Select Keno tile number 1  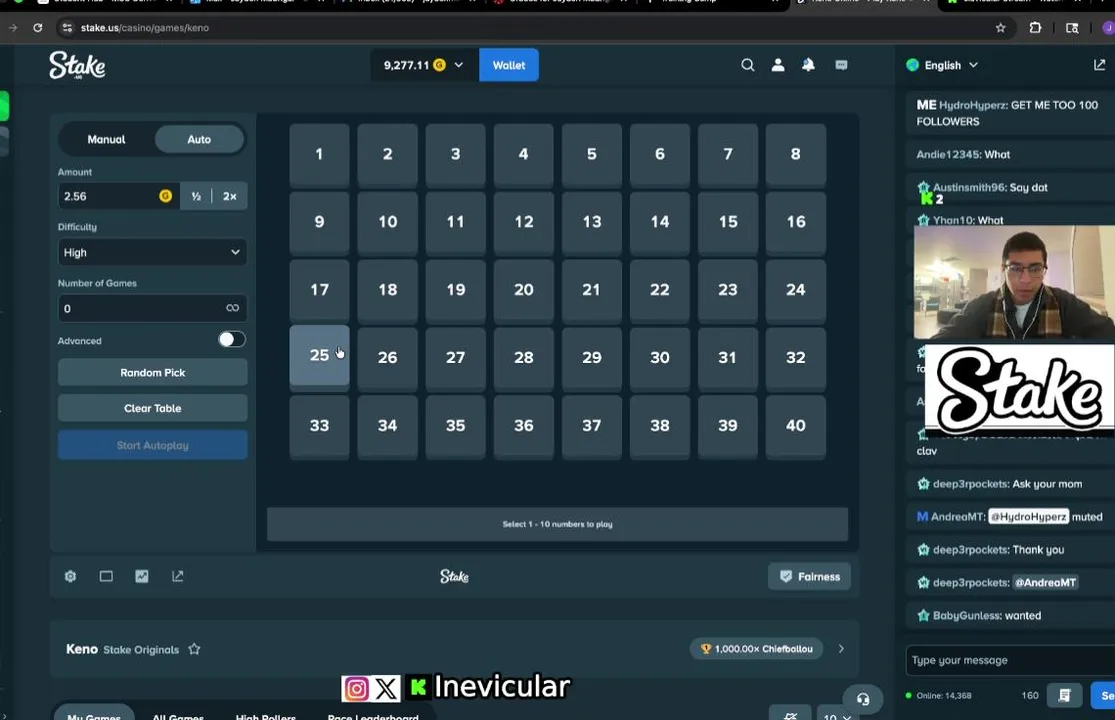(x=319, y=155)
